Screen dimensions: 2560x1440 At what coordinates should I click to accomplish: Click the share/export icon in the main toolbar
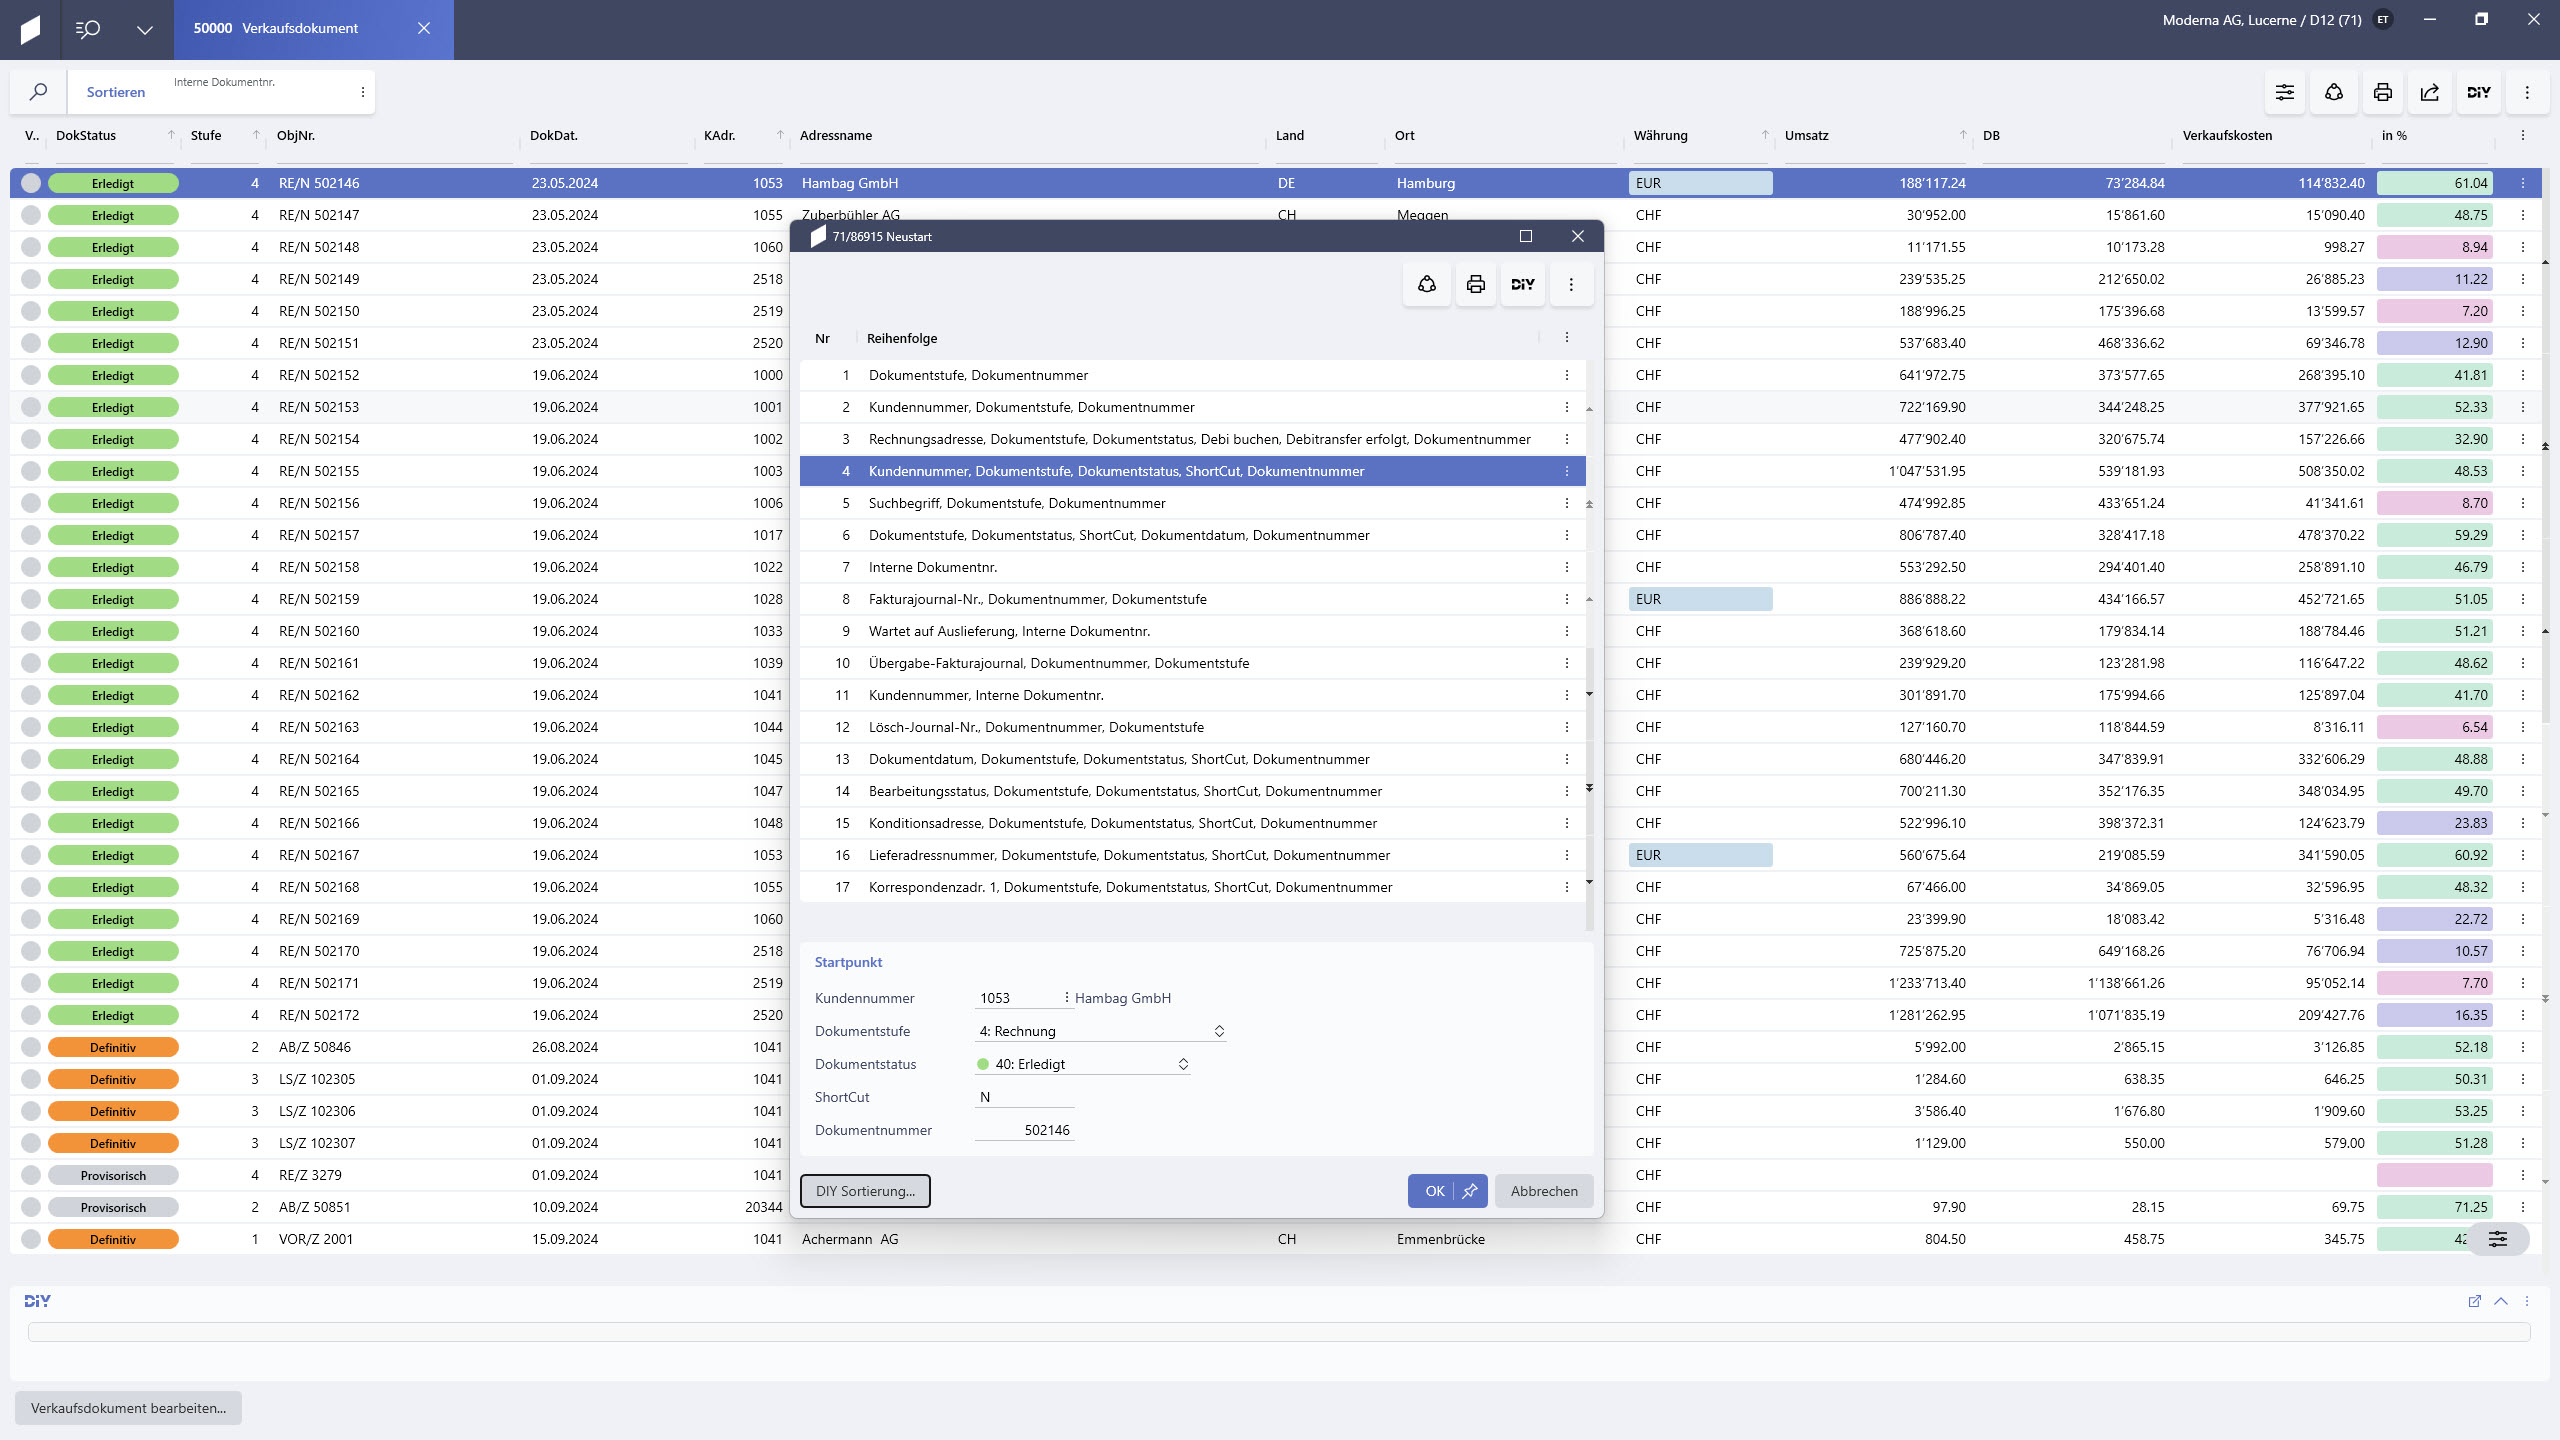2430,92
